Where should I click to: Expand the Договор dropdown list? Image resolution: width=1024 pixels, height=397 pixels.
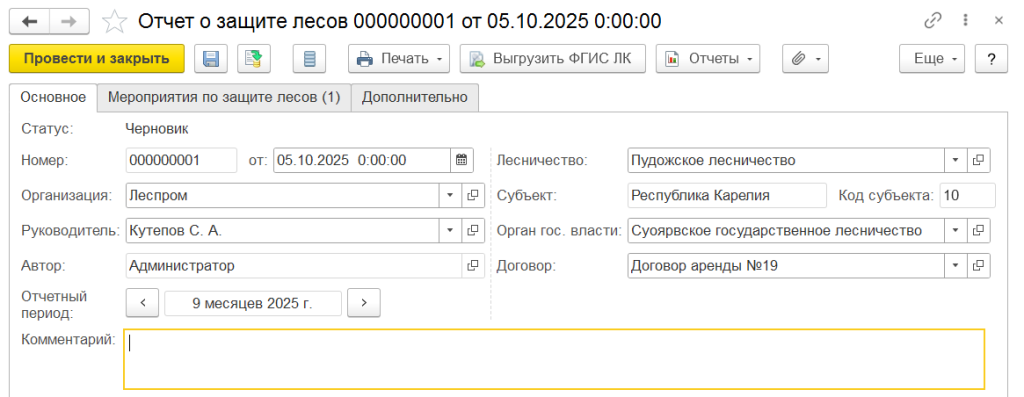(955, 266)
